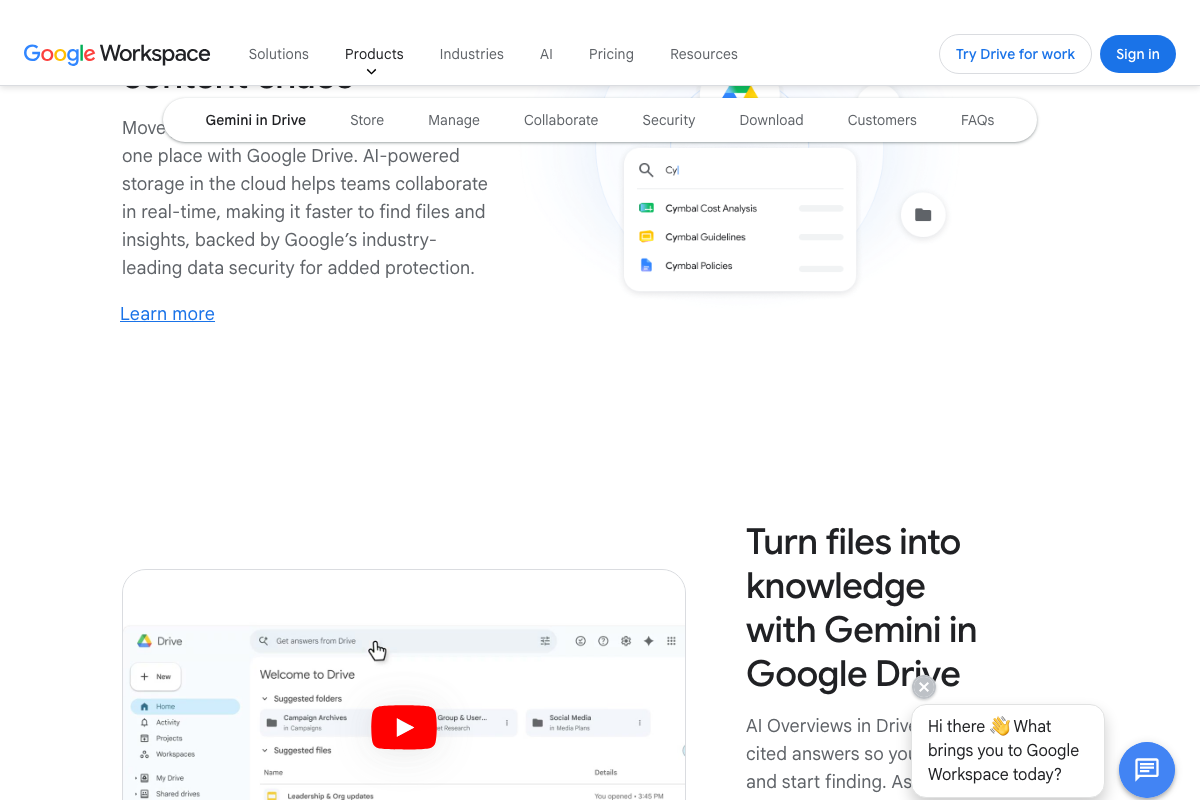Image resolution: width=1200 pixels, height=800 pixels.
Task: Open the Solutions menu
Action: coord(279,54)
